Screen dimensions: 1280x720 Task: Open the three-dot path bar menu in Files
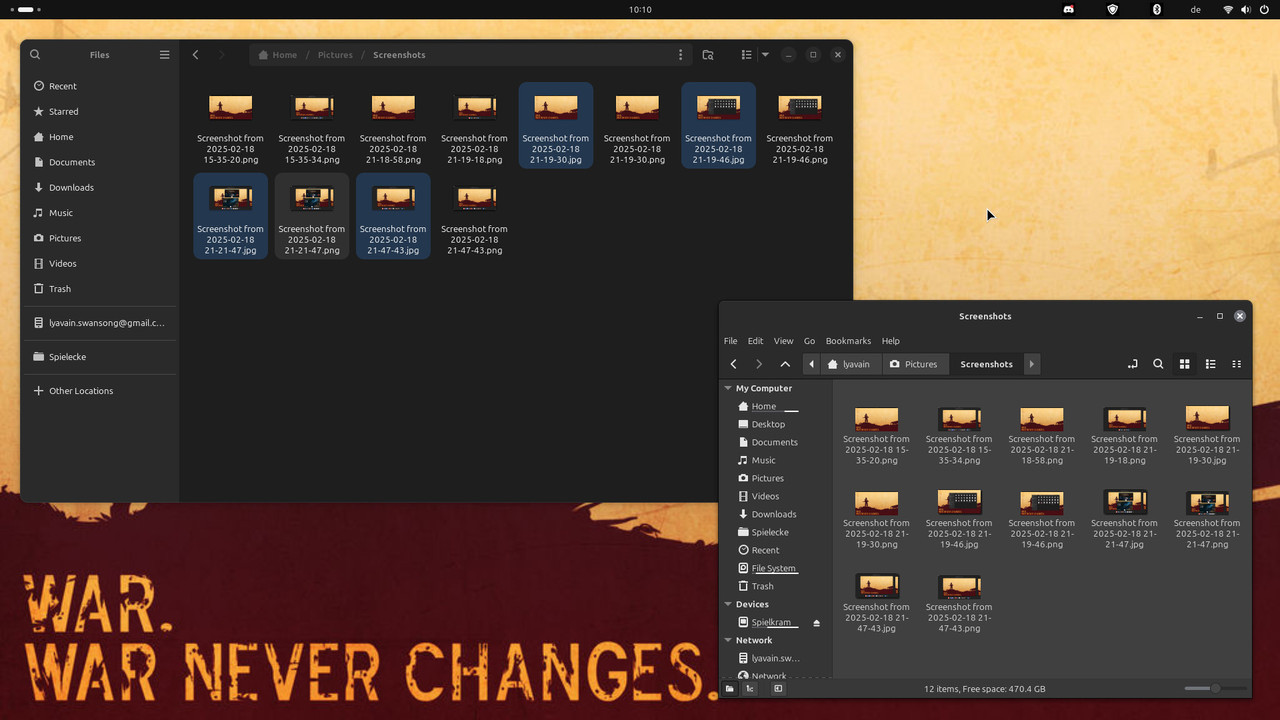681,55
